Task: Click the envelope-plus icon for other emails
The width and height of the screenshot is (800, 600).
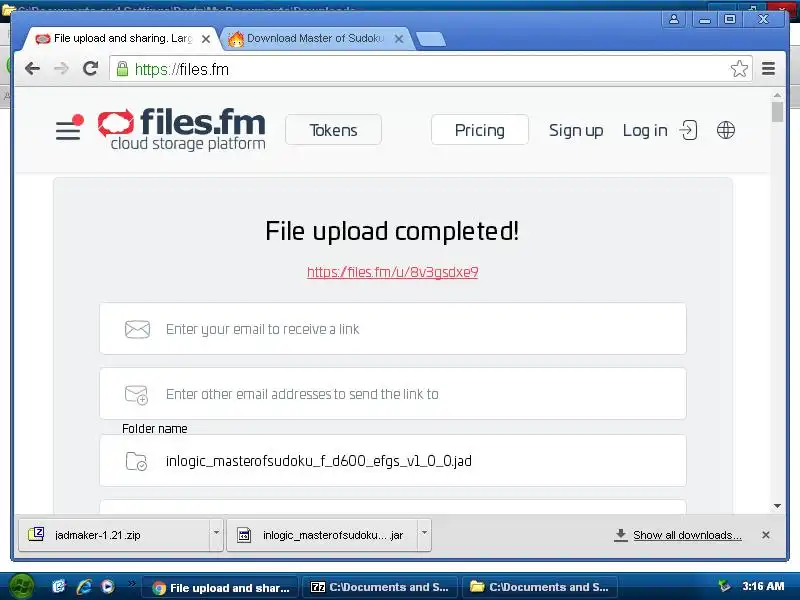Action: [136, 394]
